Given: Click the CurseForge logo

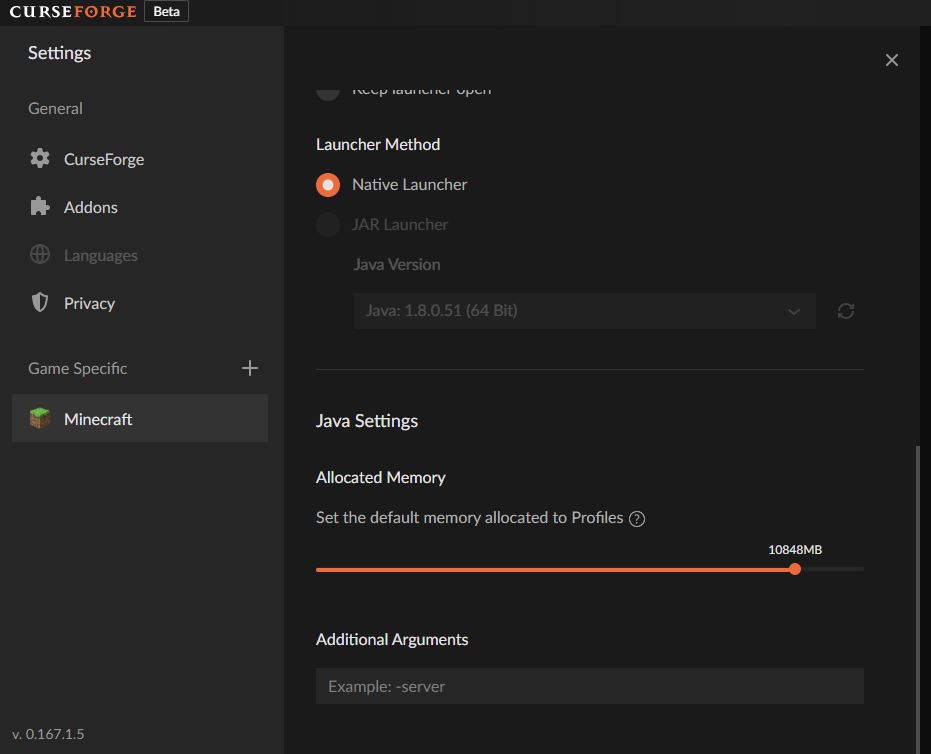Looking at the screenshot, I should [x=73, y=11].
